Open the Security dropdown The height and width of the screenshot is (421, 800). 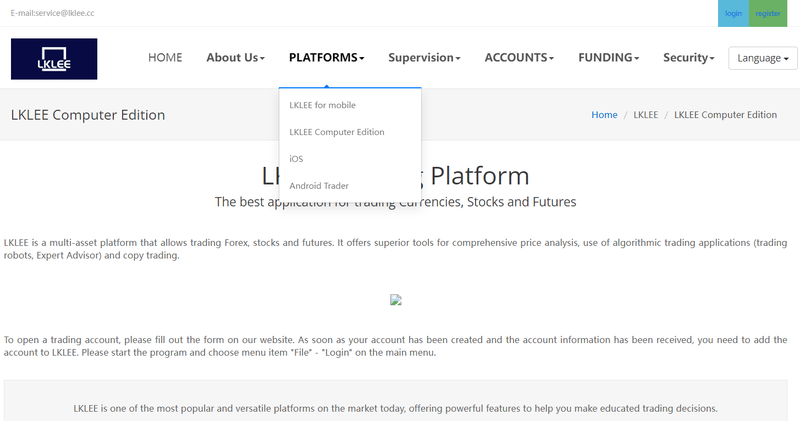click(x=688, y=58)
